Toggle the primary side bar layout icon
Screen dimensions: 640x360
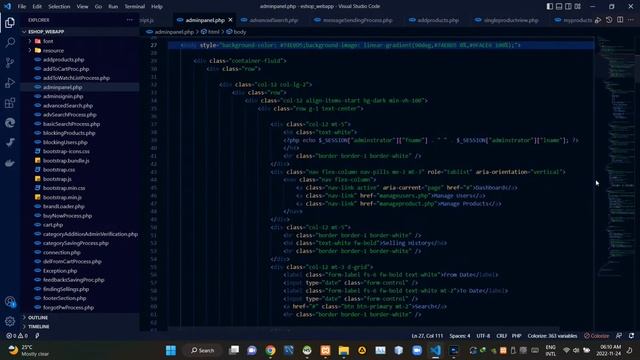pyautogui.click(x=550, y=7)
